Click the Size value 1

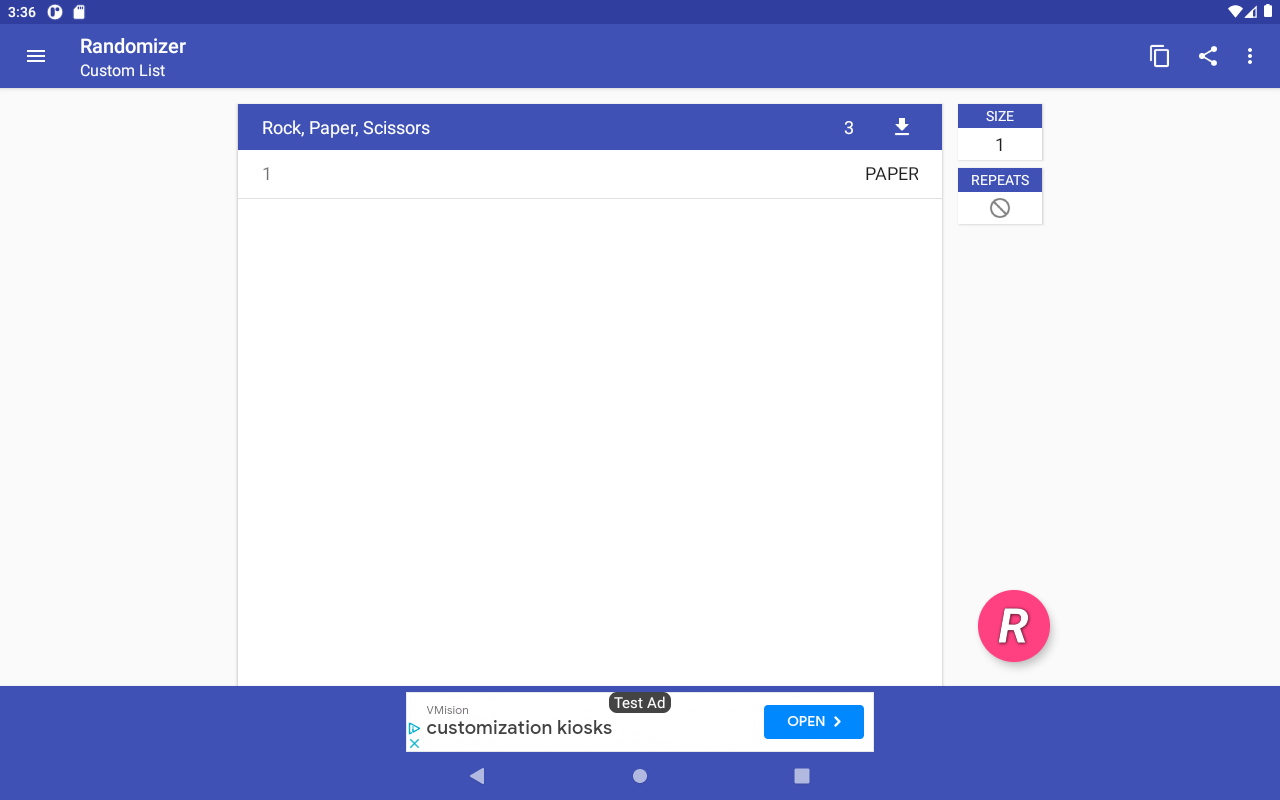coord(1000,145)
